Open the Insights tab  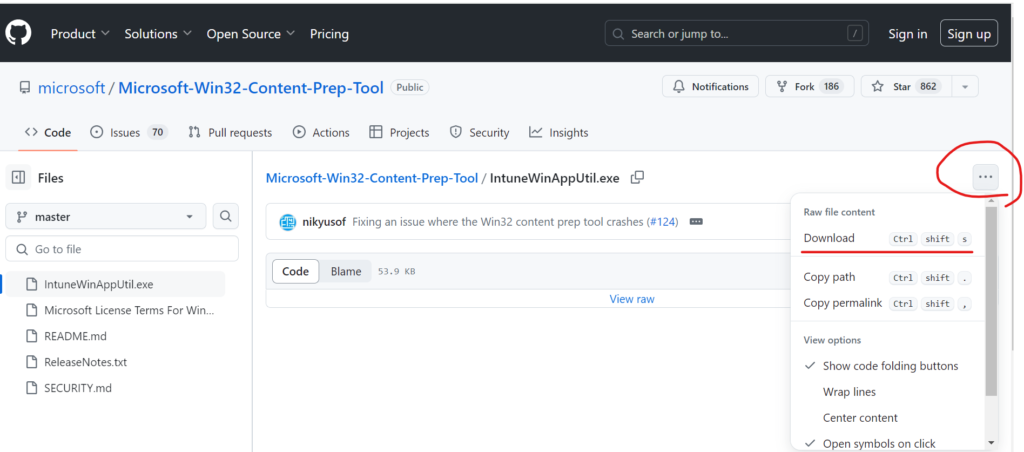click(x=558, y=133)
